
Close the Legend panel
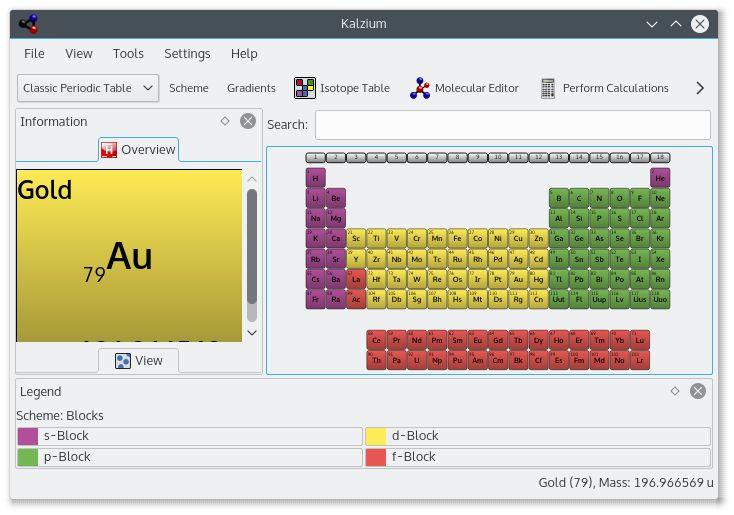tap(698, 391)
